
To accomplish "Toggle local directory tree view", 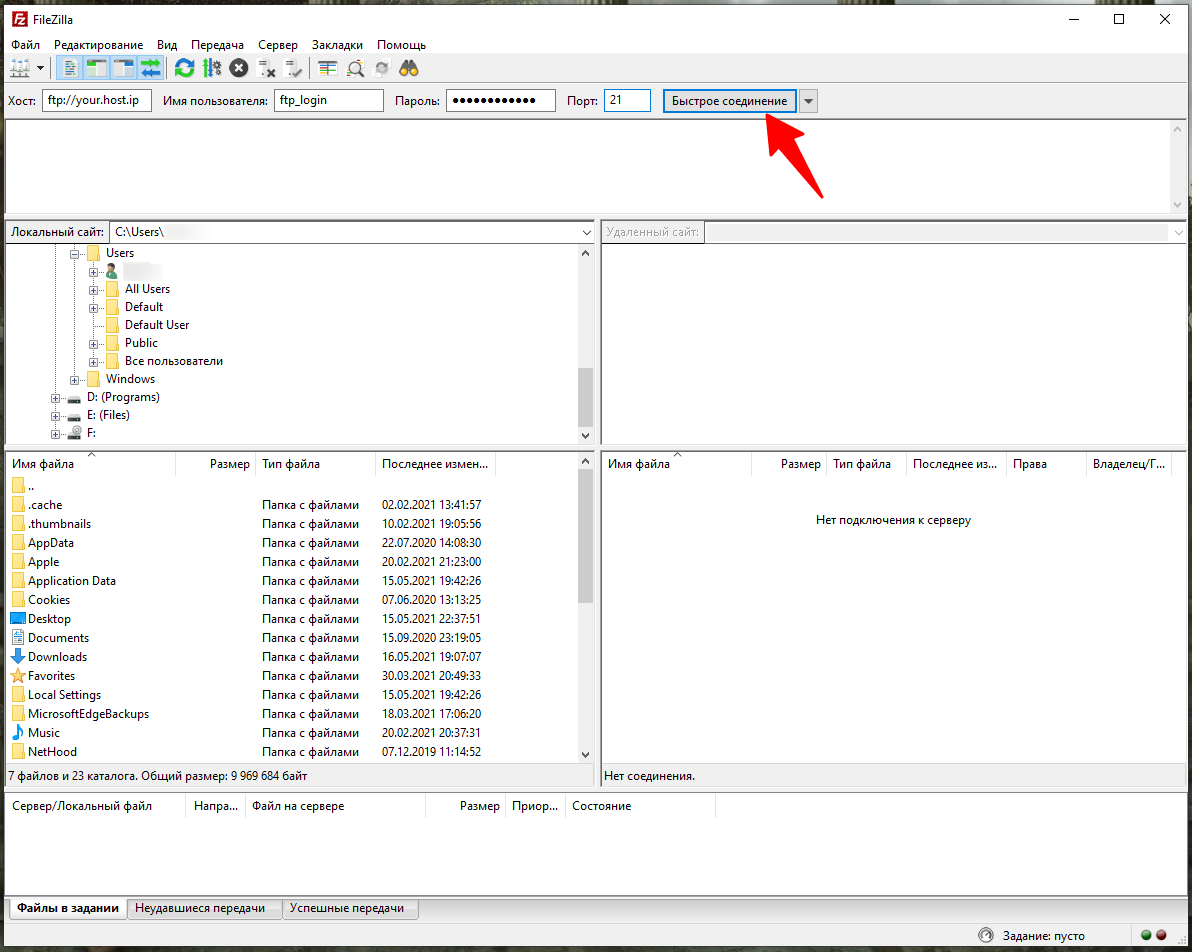I will (x=97, y=68).
